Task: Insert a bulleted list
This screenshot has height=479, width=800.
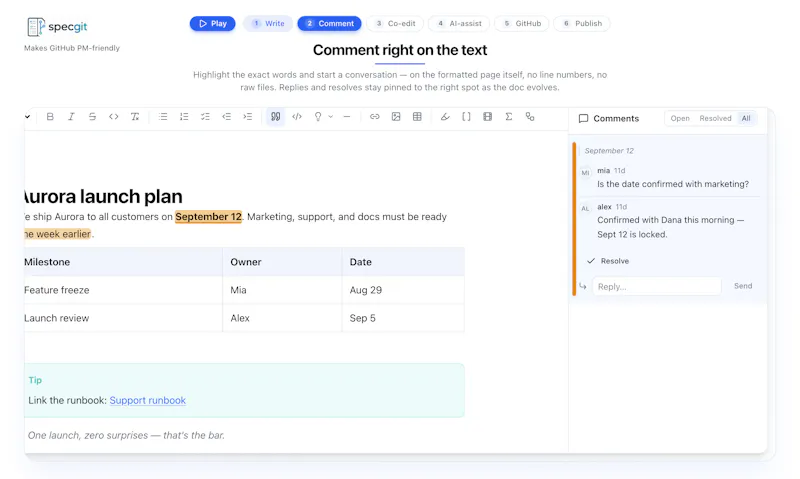Action: 163,117
